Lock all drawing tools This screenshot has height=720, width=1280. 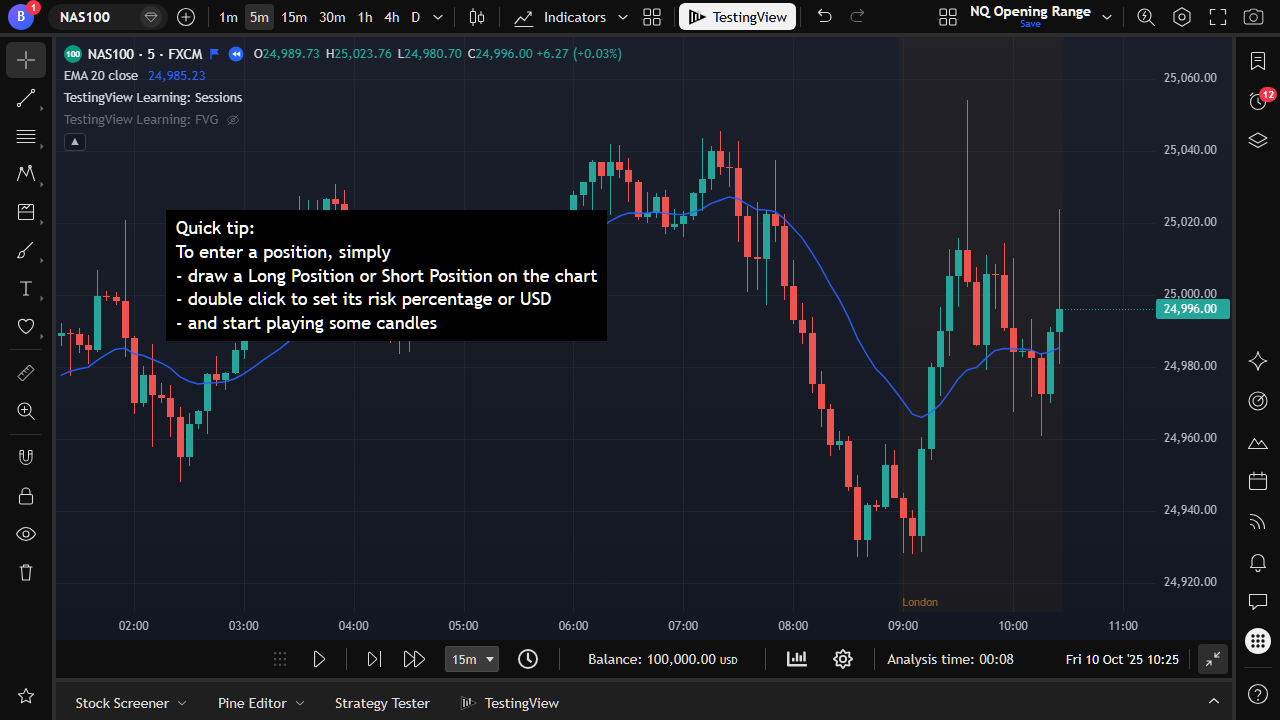point(26,495)
